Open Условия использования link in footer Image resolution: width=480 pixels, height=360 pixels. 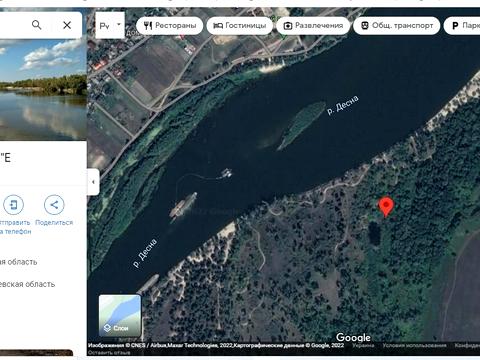click(414, 345)
